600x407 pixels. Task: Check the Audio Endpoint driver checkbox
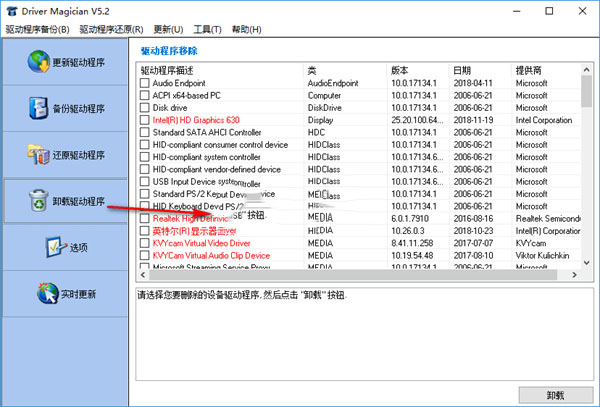pos(145,83)
